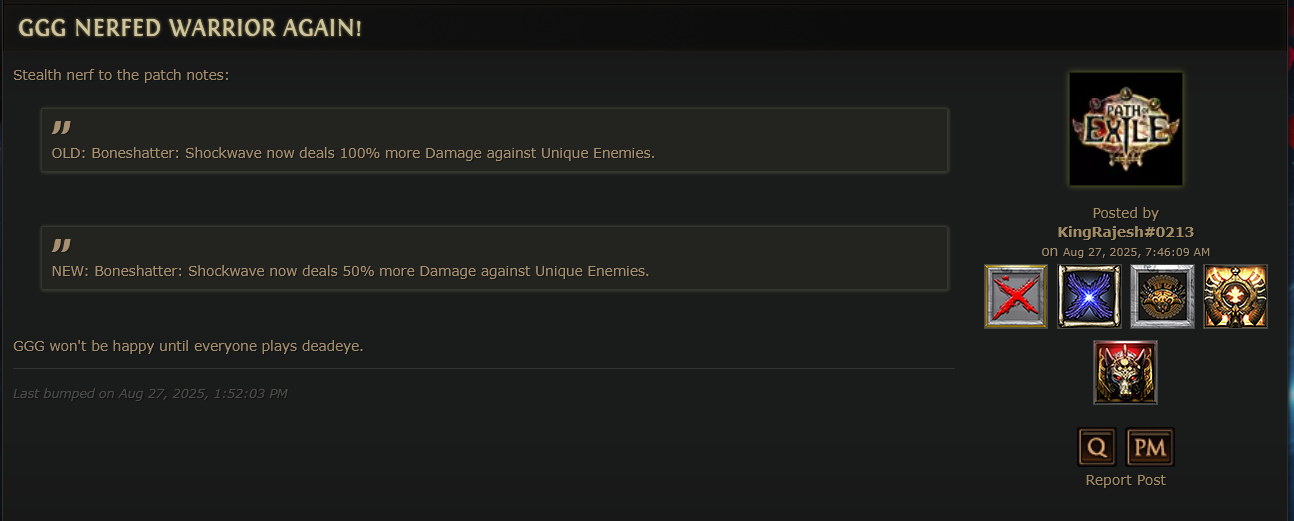The height and width of the screenshot is (521, 1294).
Task: Click the quotation mark icon in OLD quote
Action: click(x=61, y=127)
